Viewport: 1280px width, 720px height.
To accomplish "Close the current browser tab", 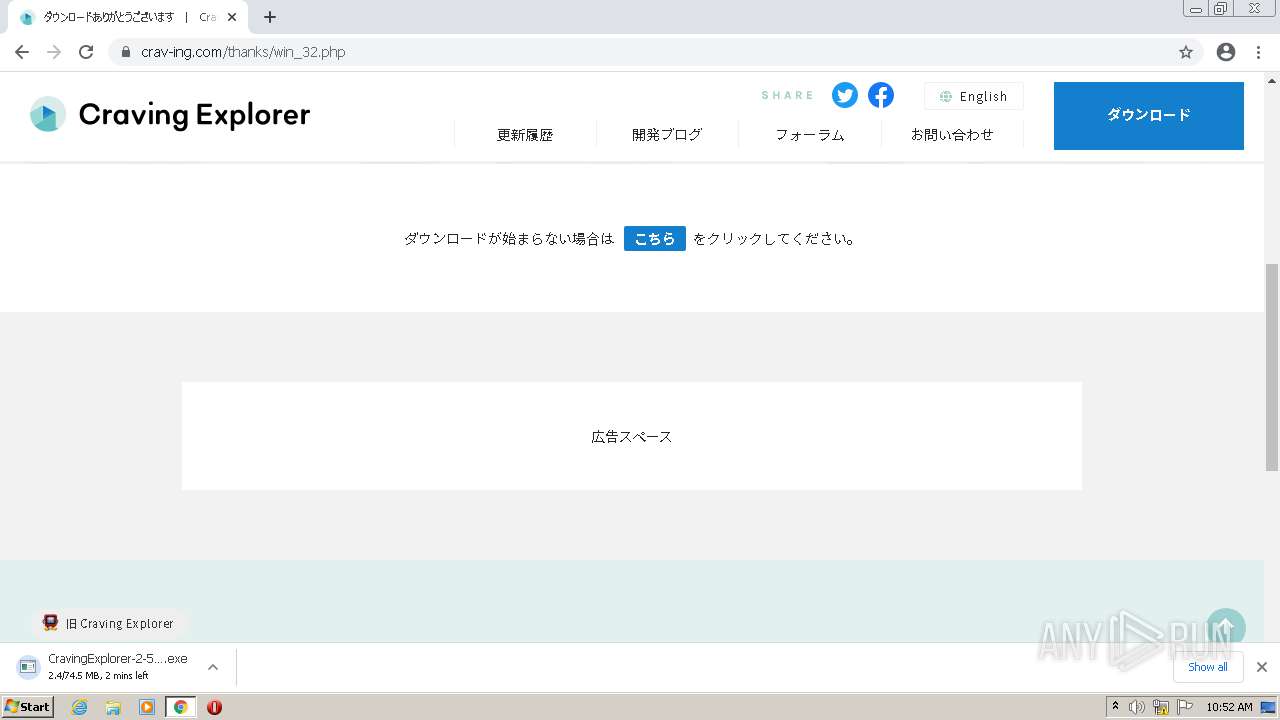I will click(232, 17).
